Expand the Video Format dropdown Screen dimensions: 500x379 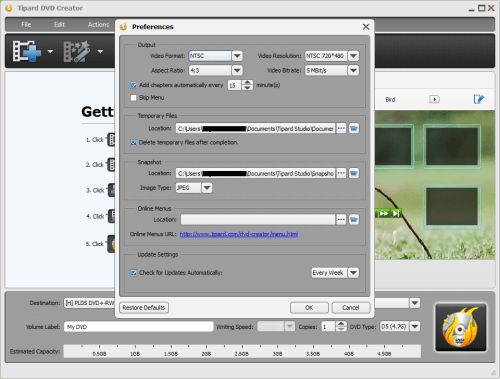237,56
